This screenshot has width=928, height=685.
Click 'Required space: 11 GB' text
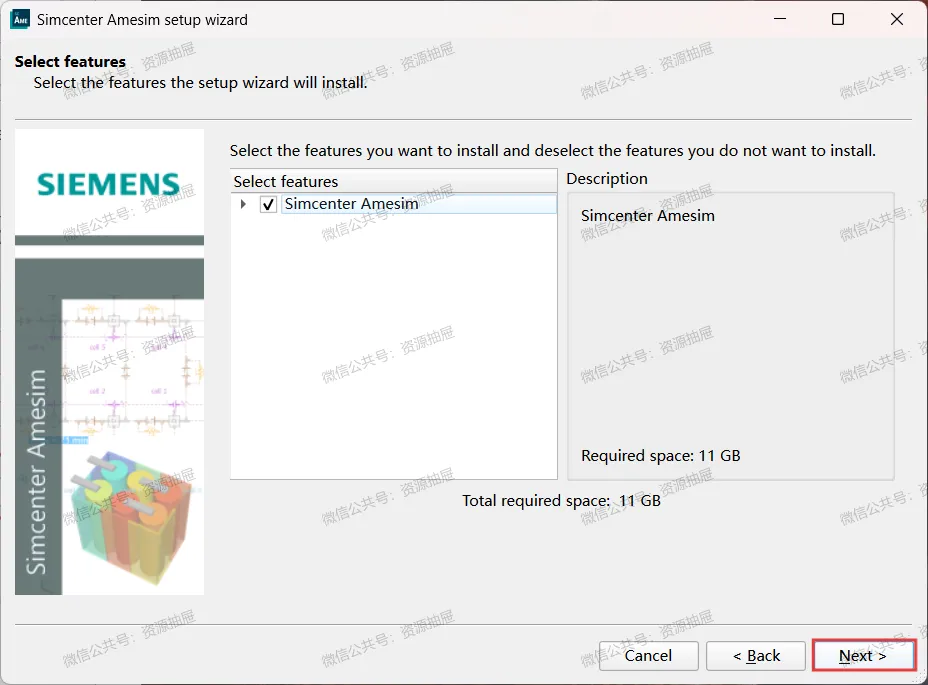click(x=660, y=456)
